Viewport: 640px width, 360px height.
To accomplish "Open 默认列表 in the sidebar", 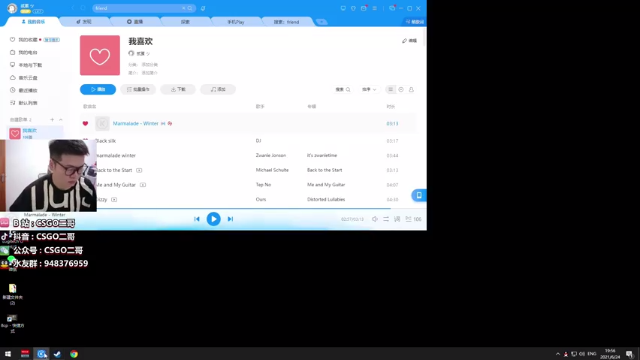I will point(28,103).
